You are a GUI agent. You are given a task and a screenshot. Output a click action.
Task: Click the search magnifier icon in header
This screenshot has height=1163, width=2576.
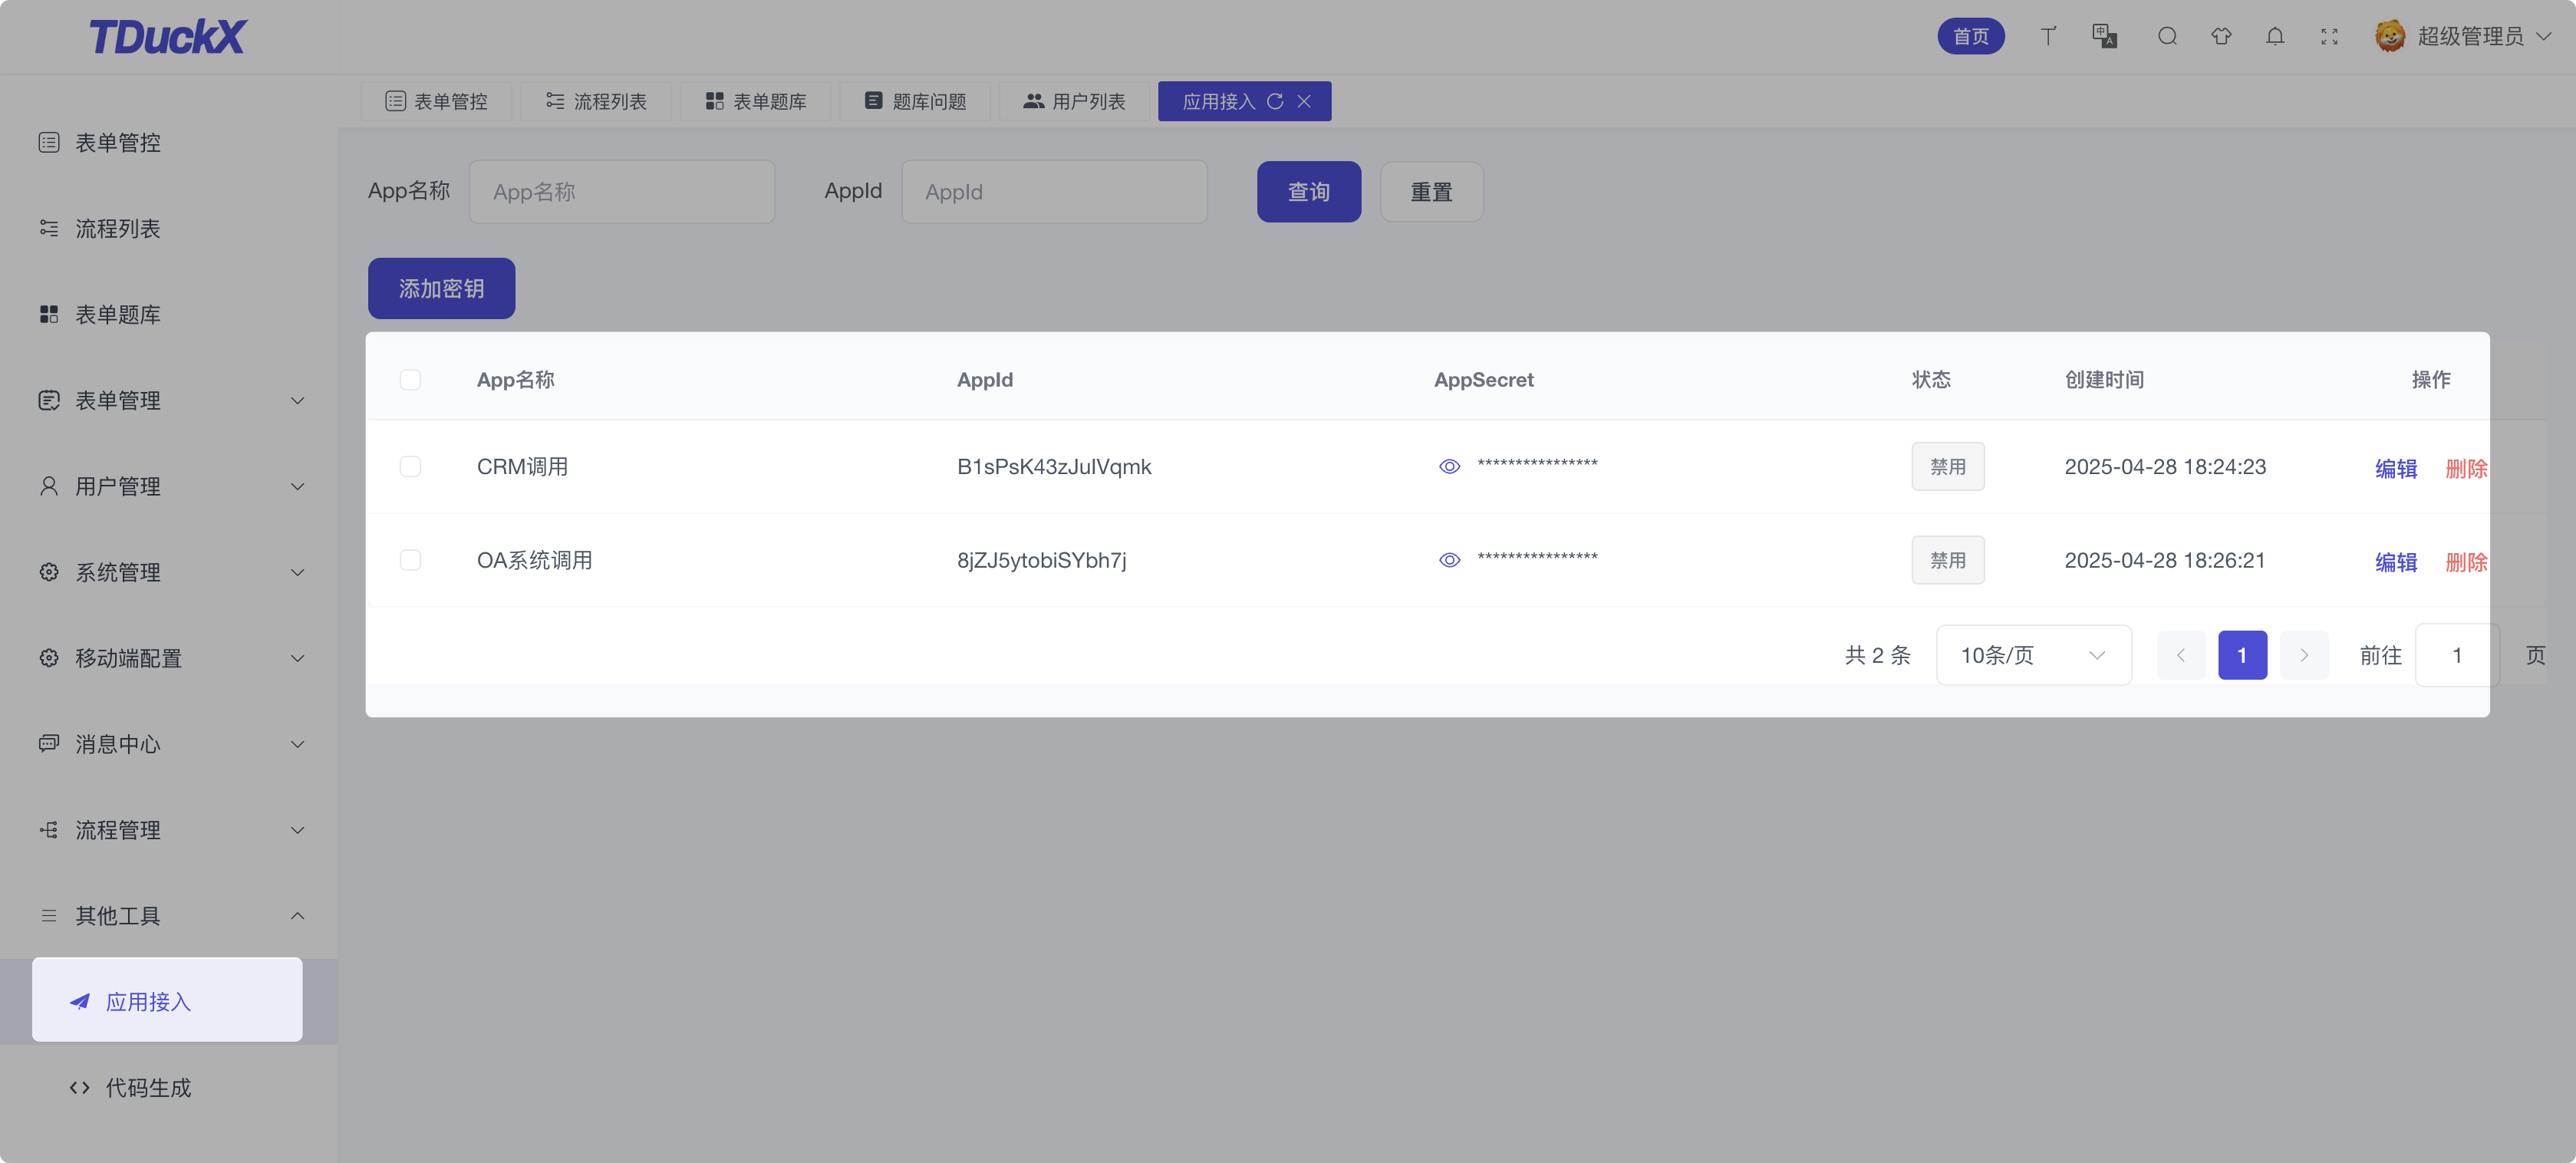(2167, 37)
